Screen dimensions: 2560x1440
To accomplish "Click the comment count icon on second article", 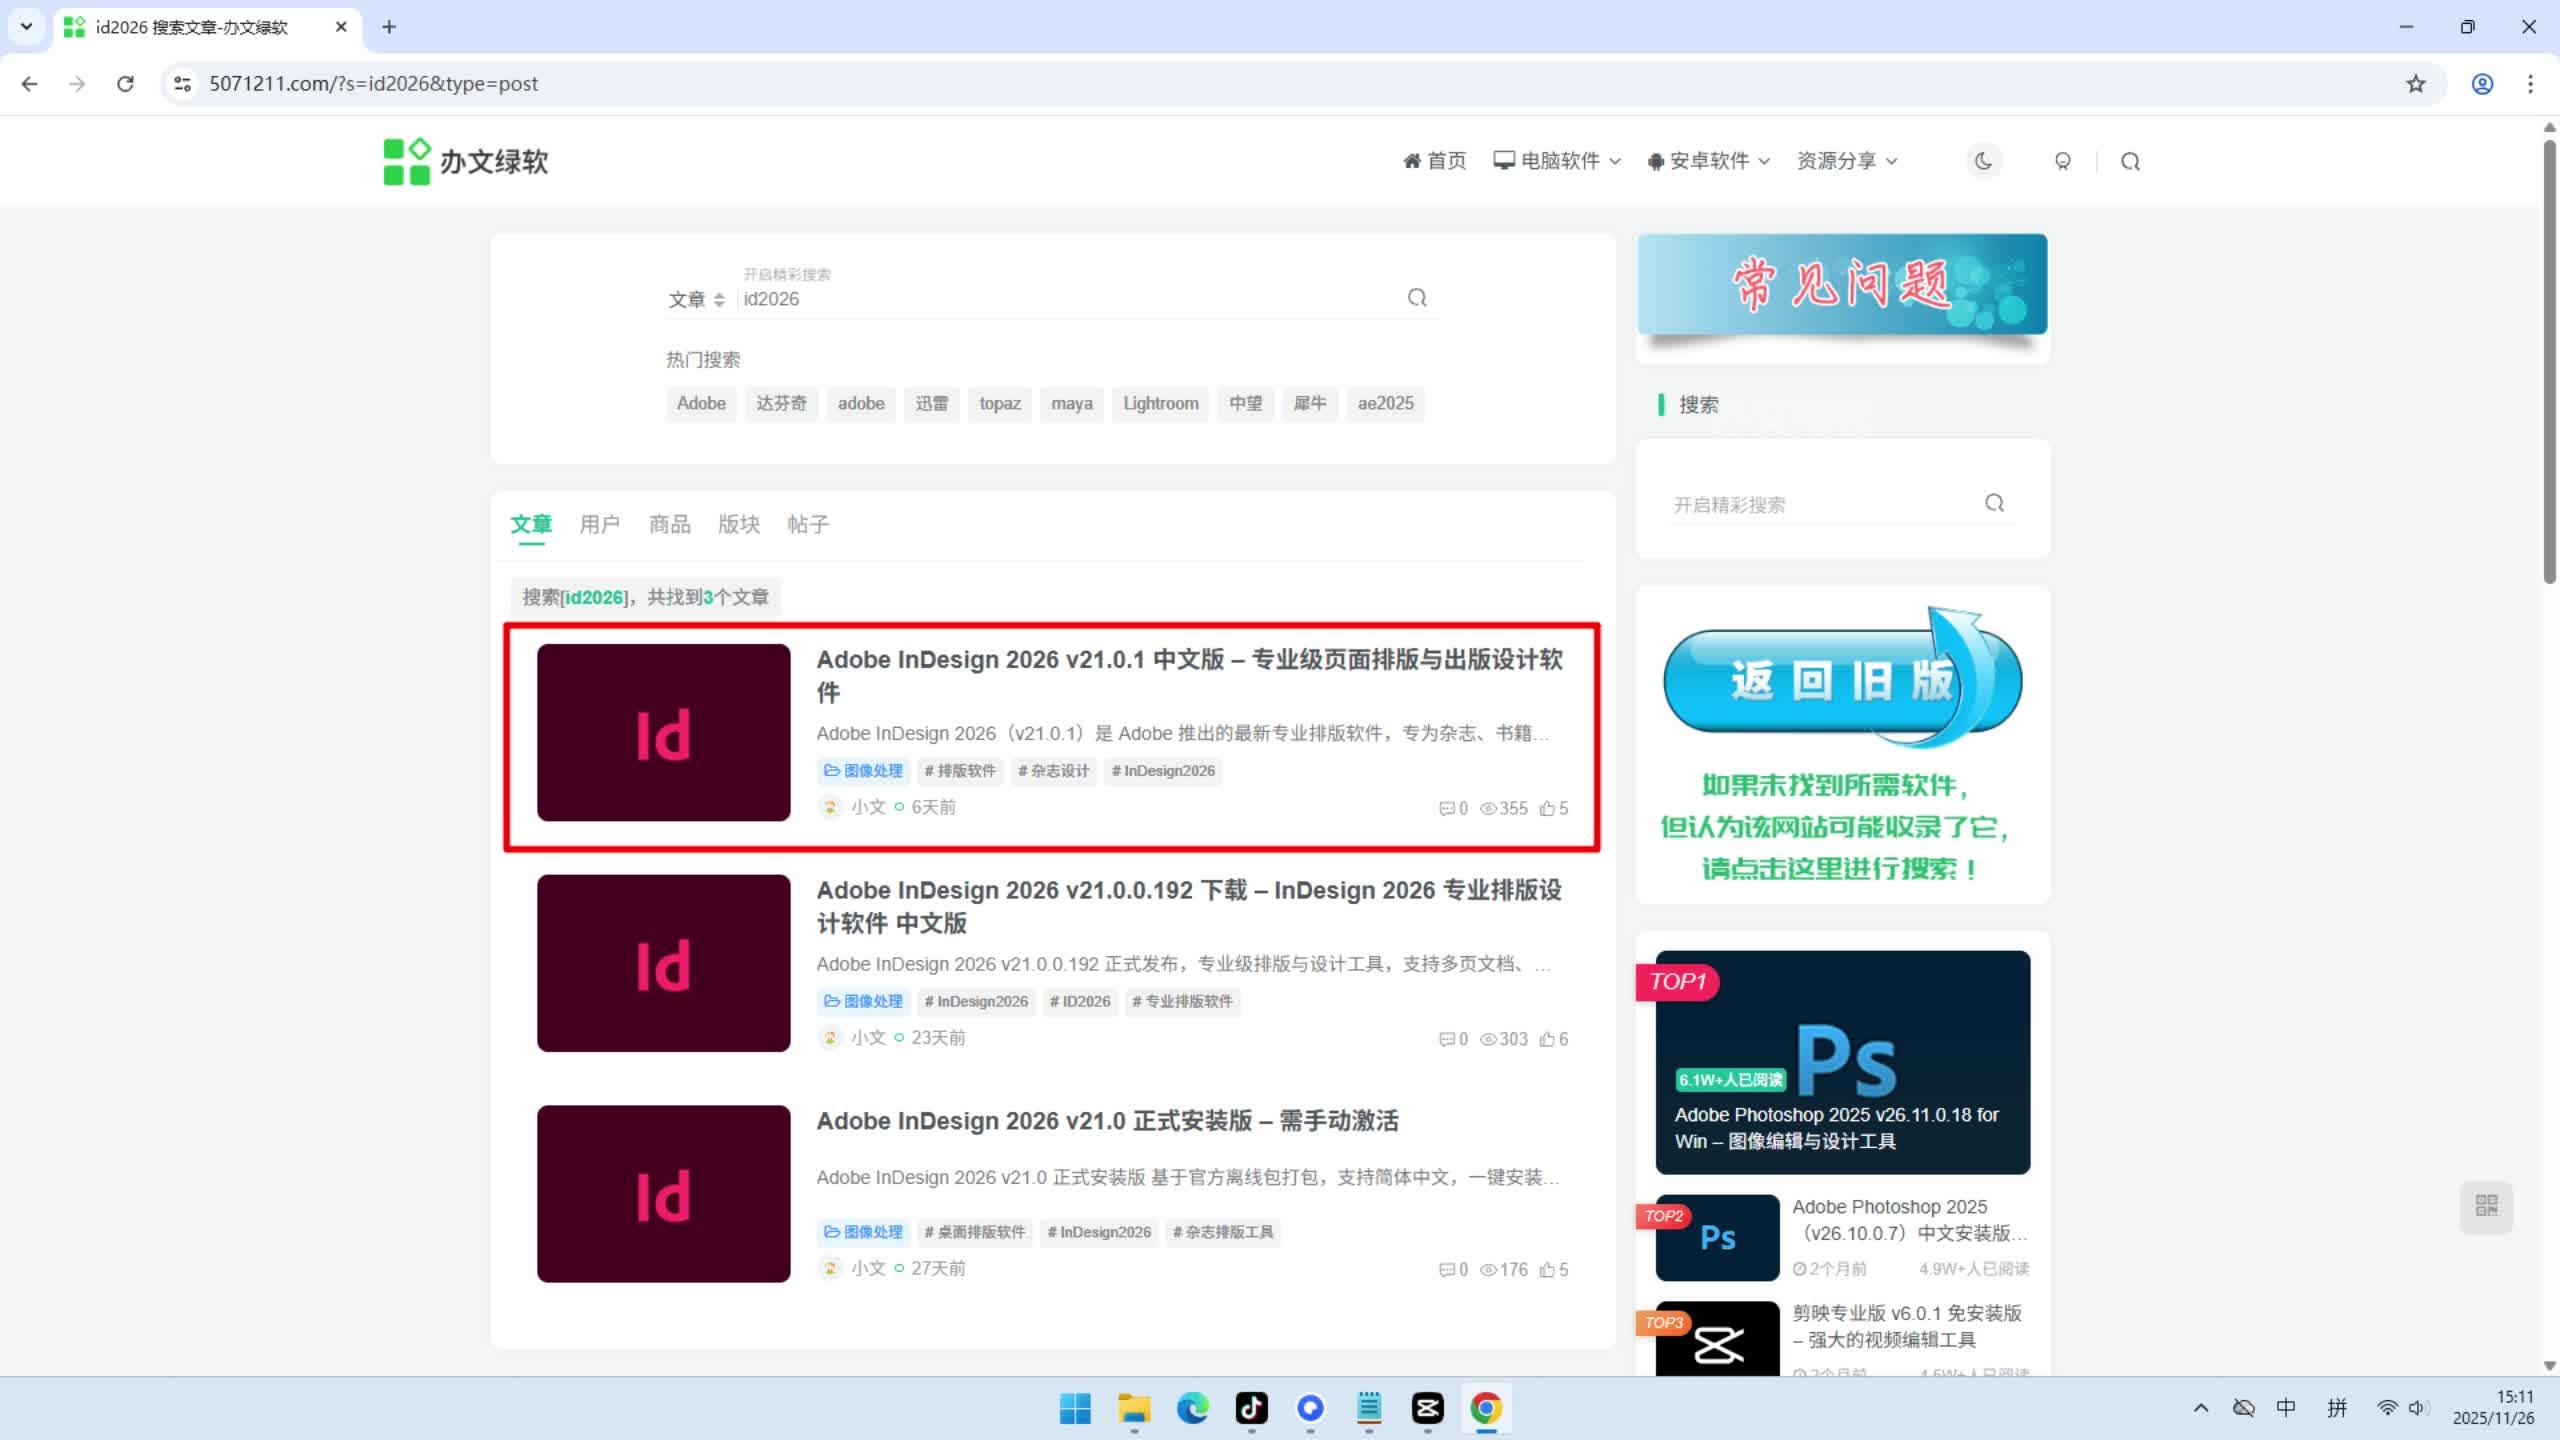I will click(1449, 1038).
